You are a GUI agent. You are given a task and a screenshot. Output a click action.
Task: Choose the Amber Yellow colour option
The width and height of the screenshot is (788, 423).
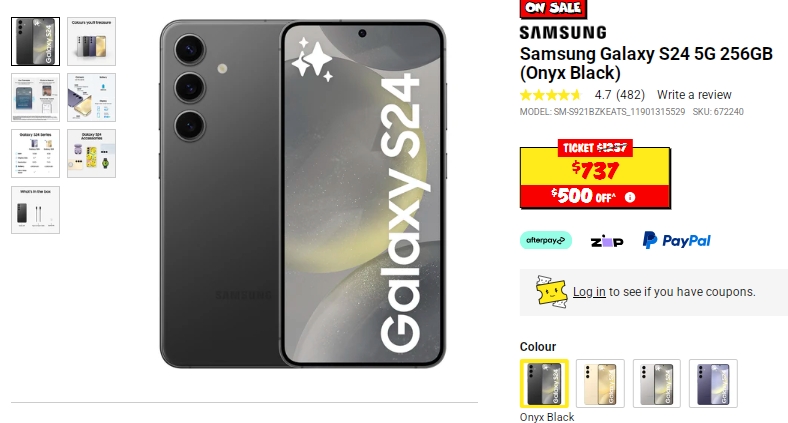pyautogui.click(x=600, y=383)
